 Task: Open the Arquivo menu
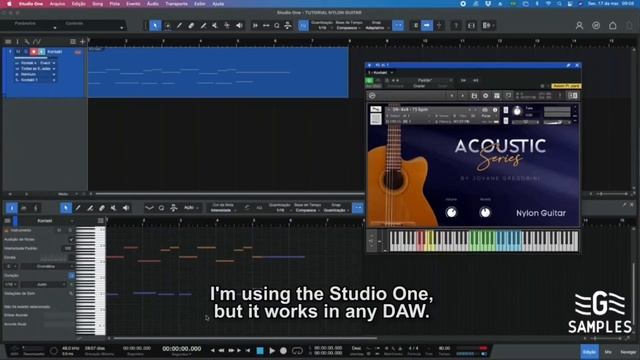[57, 4]
